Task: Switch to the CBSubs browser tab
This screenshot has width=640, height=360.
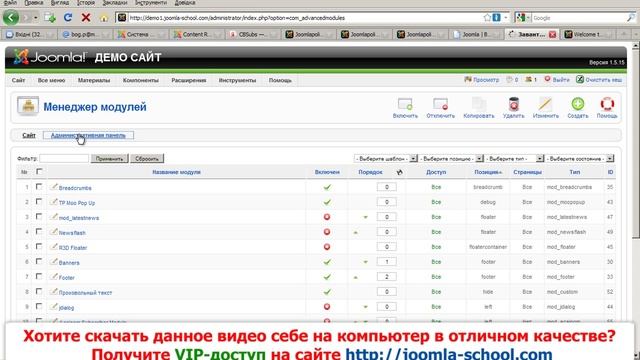Action: click(x=252, y=34)
